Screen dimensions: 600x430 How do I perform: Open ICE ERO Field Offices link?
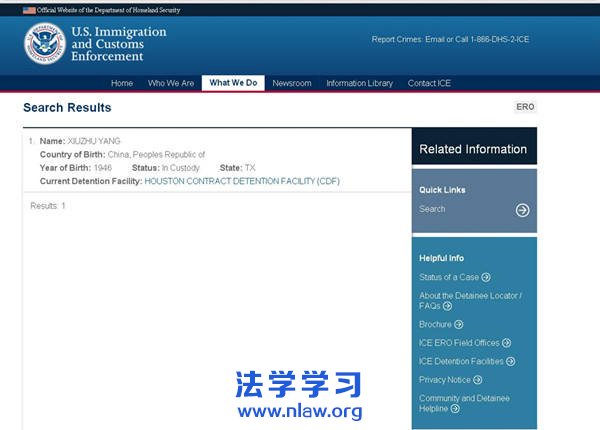tap(459, 343)
